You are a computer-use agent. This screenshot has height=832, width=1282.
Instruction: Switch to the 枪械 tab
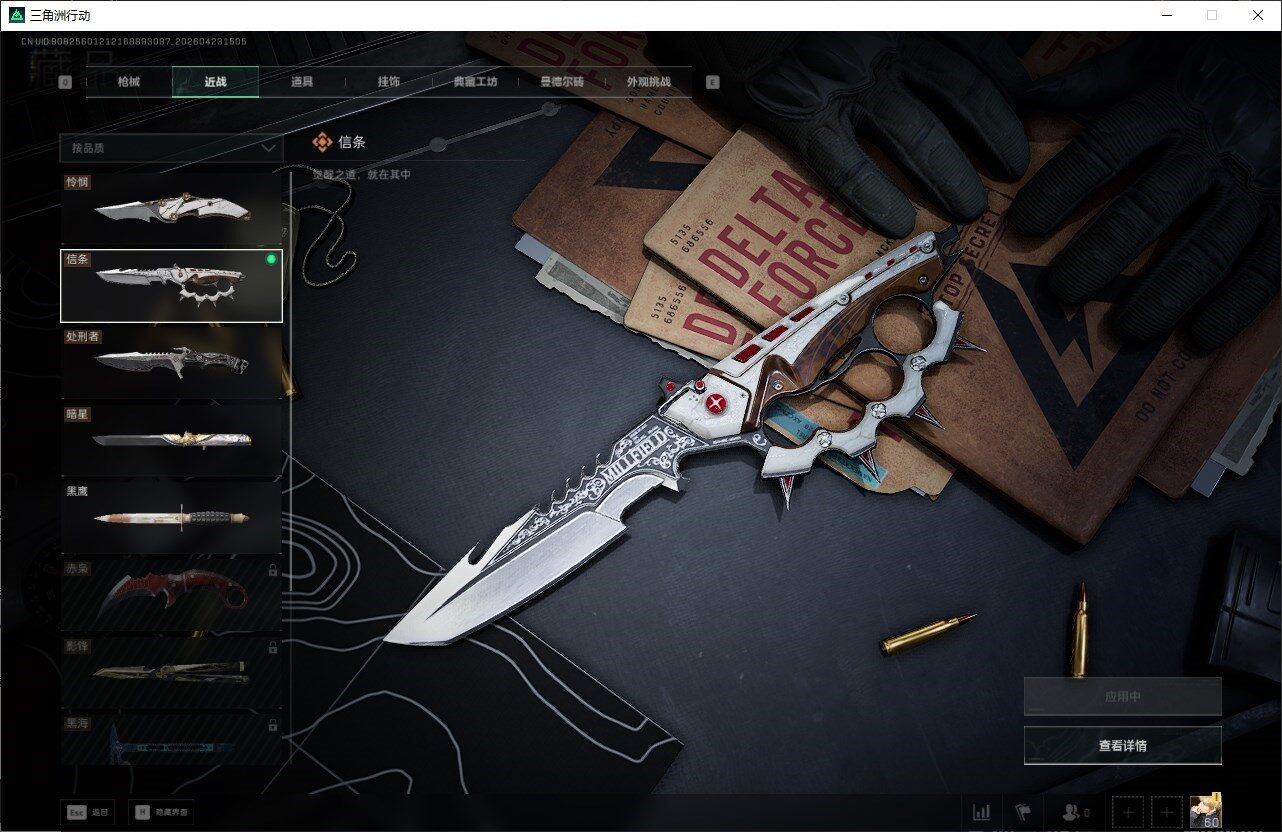(x=129, y=82)
